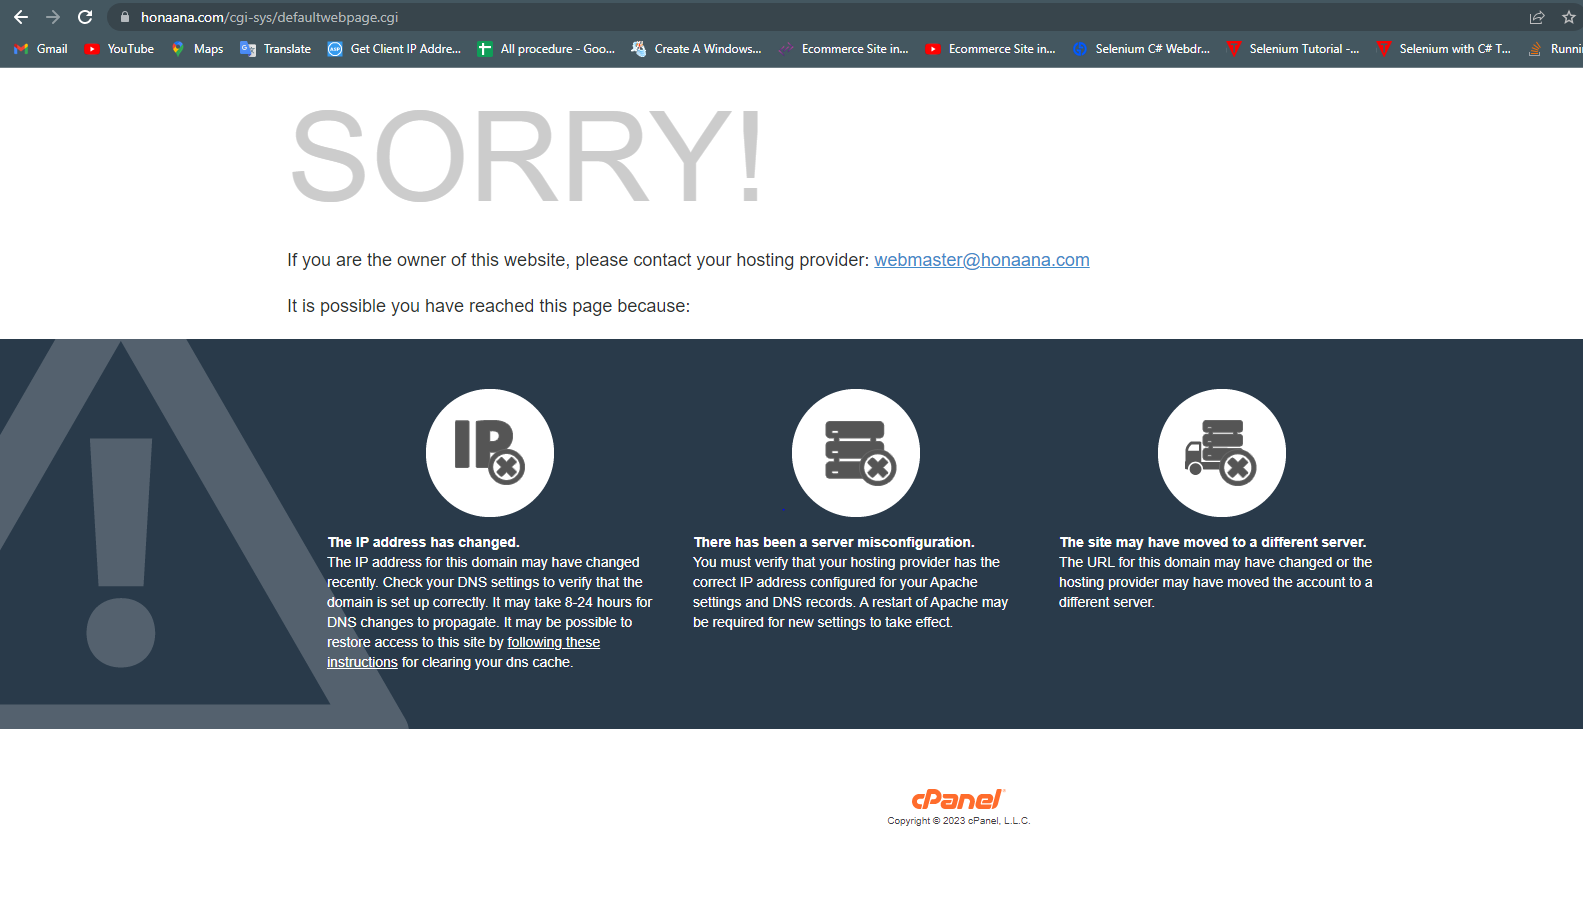Open Create A Windows bookmark
Viewport: 1583px width, 921px height.
tap(697, 49)
